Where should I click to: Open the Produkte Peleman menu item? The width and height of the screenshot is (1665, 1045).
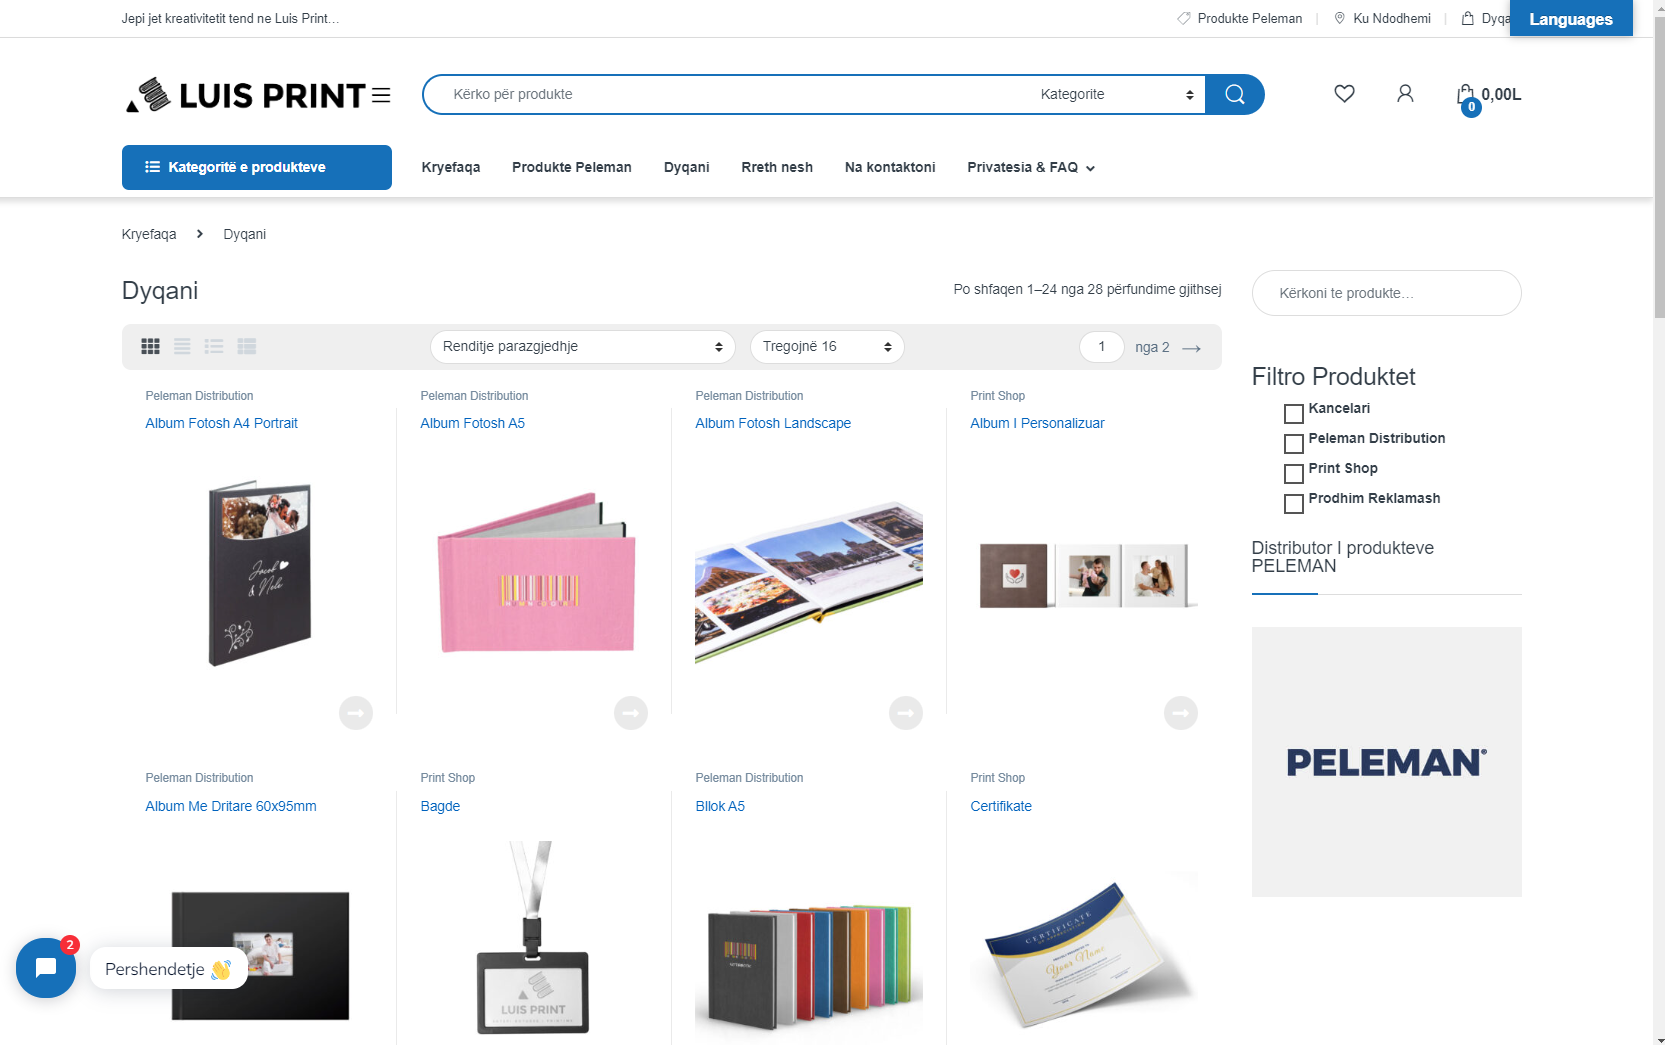click(572, 167)
